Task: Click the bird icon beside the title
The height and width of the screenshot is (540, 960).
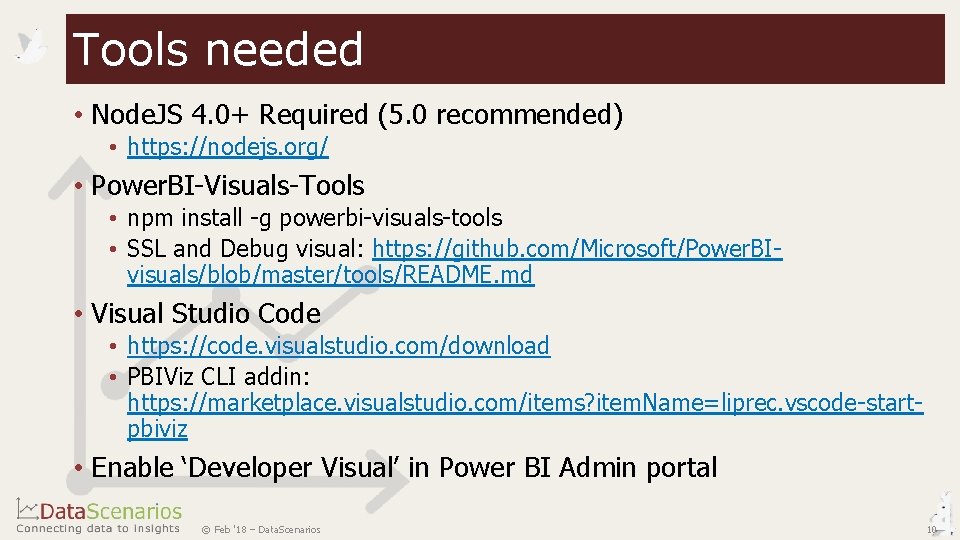Action: coord(30,47)
